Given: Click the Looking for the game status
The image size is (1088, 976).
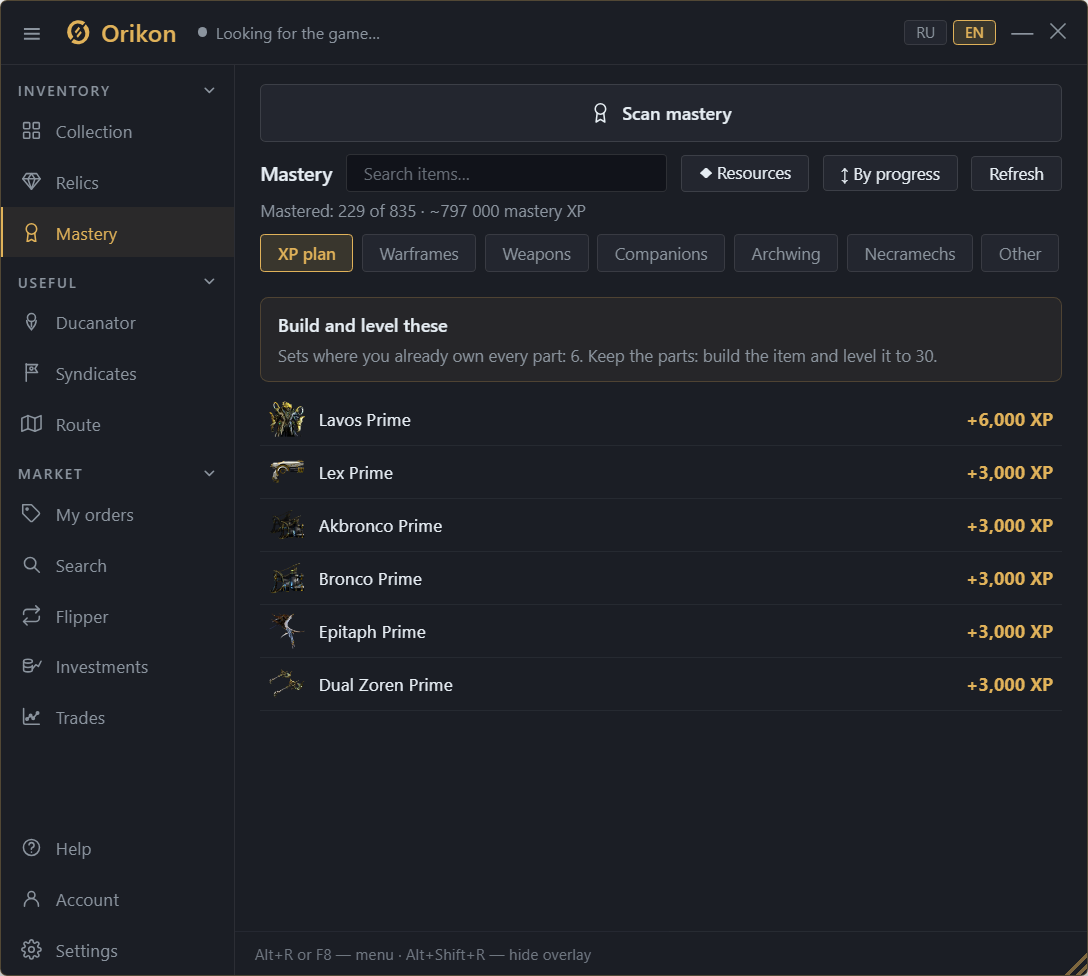Looking at the screenshot, I should (x=298, y=33).
